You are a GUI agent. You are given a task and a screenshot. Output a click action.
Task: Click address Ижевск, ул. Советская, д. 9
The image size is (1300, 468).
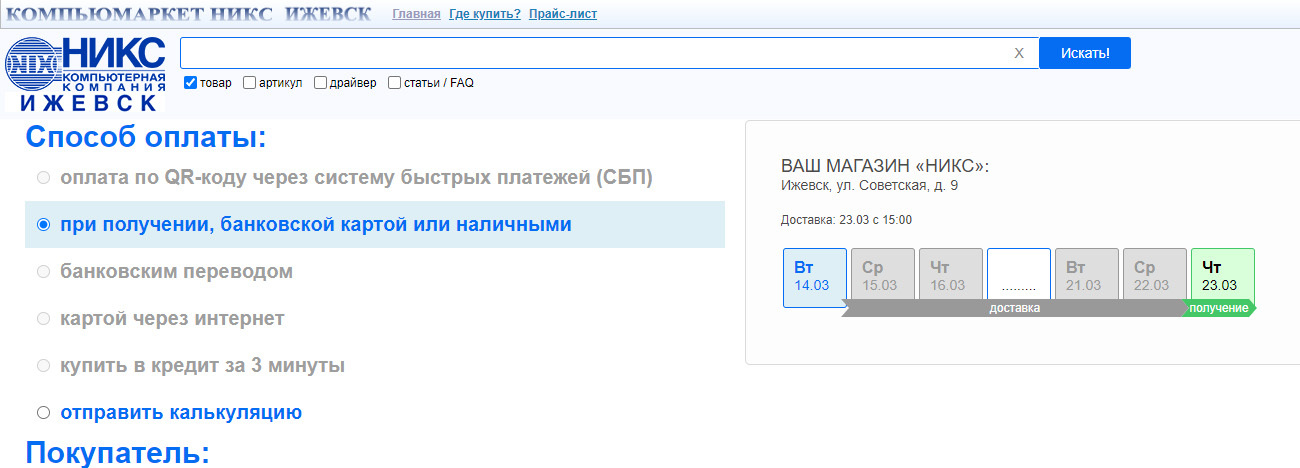pos(870,185)
